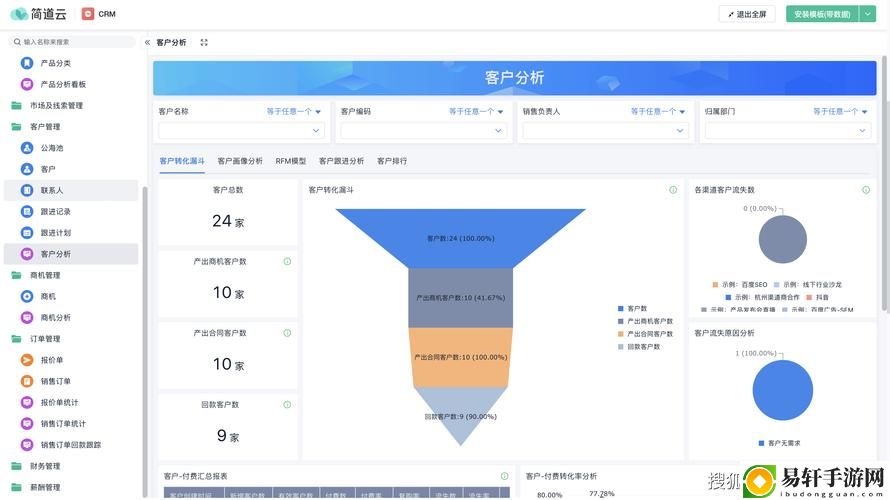Collapse 订单管理 folder in sidebar
This screenshot has height=500, width=890.
[45, 339]
